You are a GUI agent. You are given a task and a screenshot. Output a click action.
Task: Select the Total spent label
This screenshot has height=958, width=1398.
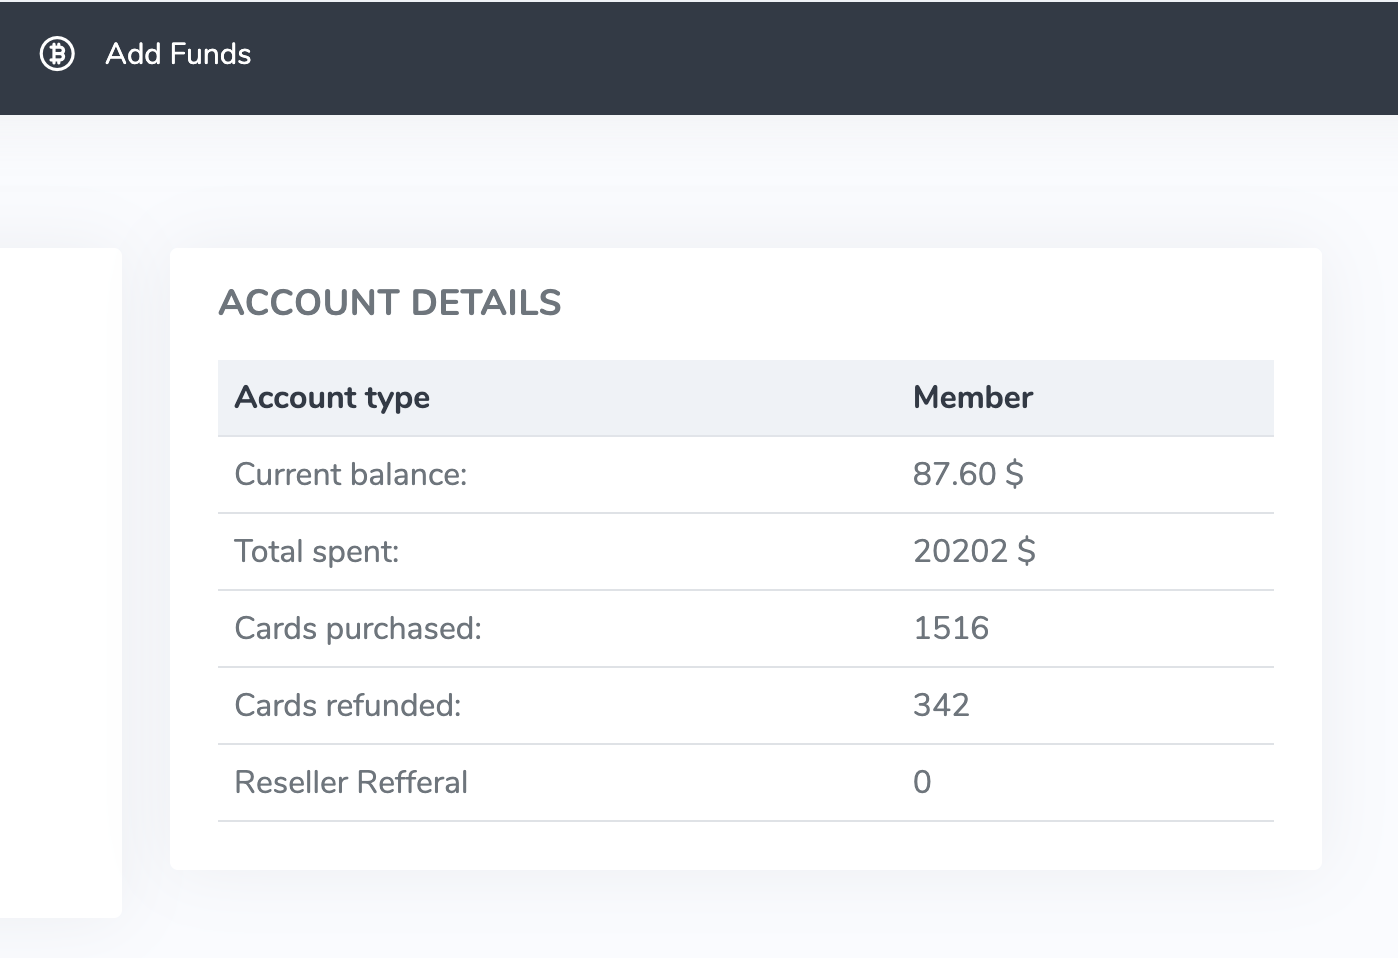[316, 552]
